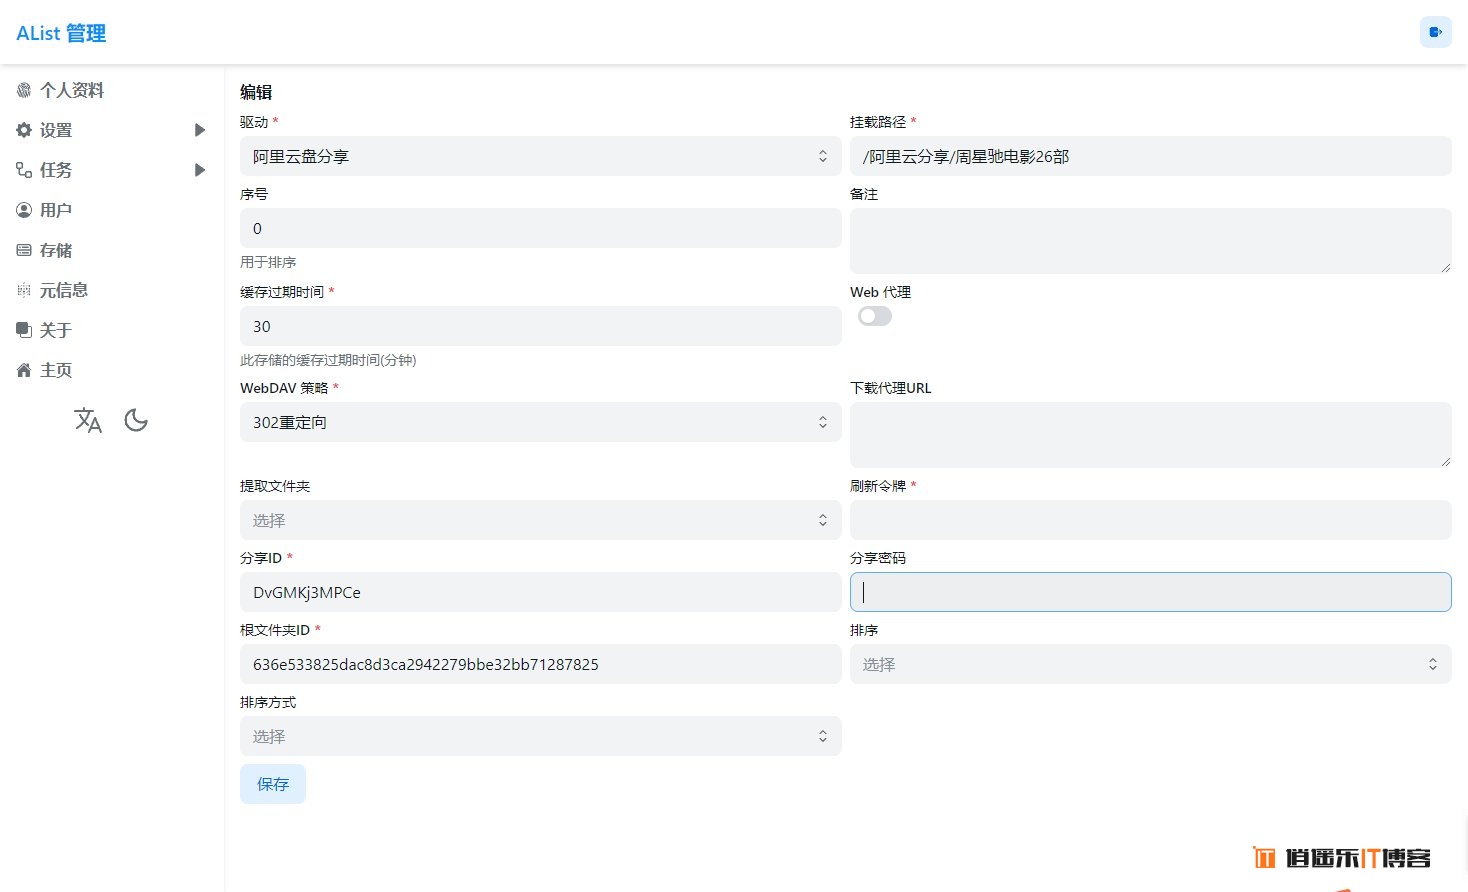Click into the 下载代理URL text area
1468x892 pixels.
coord(1151,435)
